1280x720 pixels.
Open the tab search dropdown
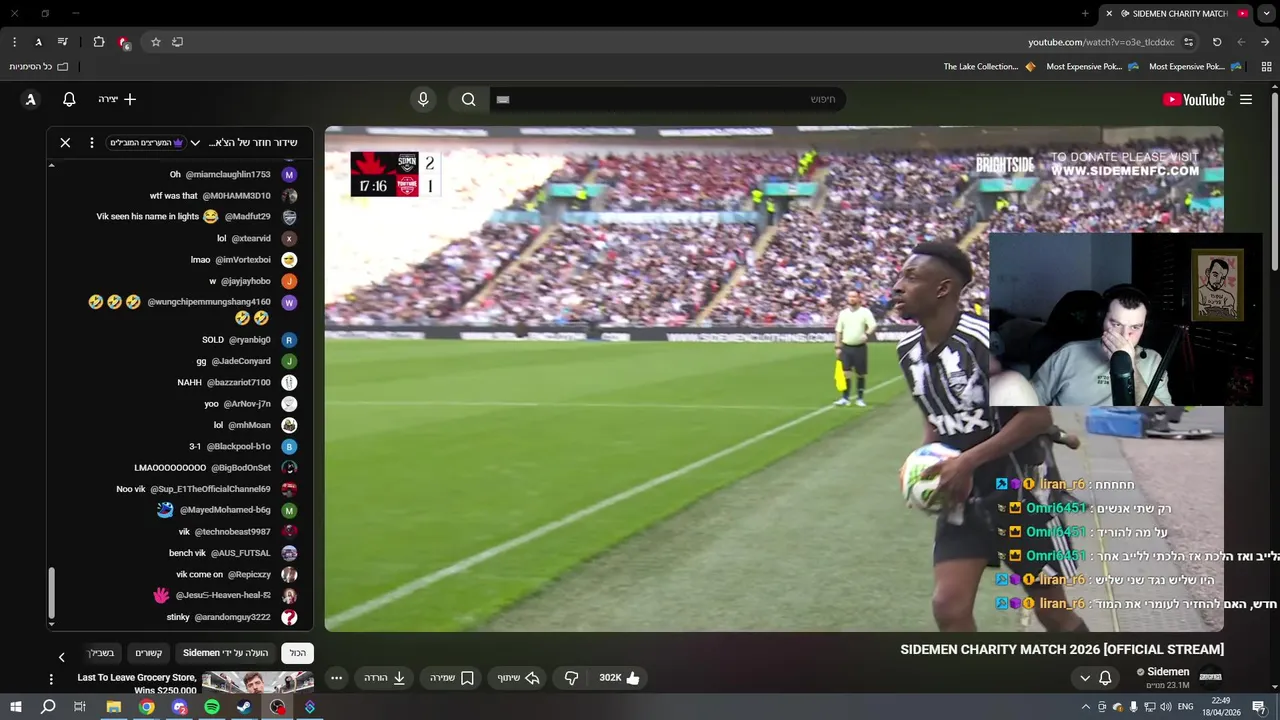1266,13
